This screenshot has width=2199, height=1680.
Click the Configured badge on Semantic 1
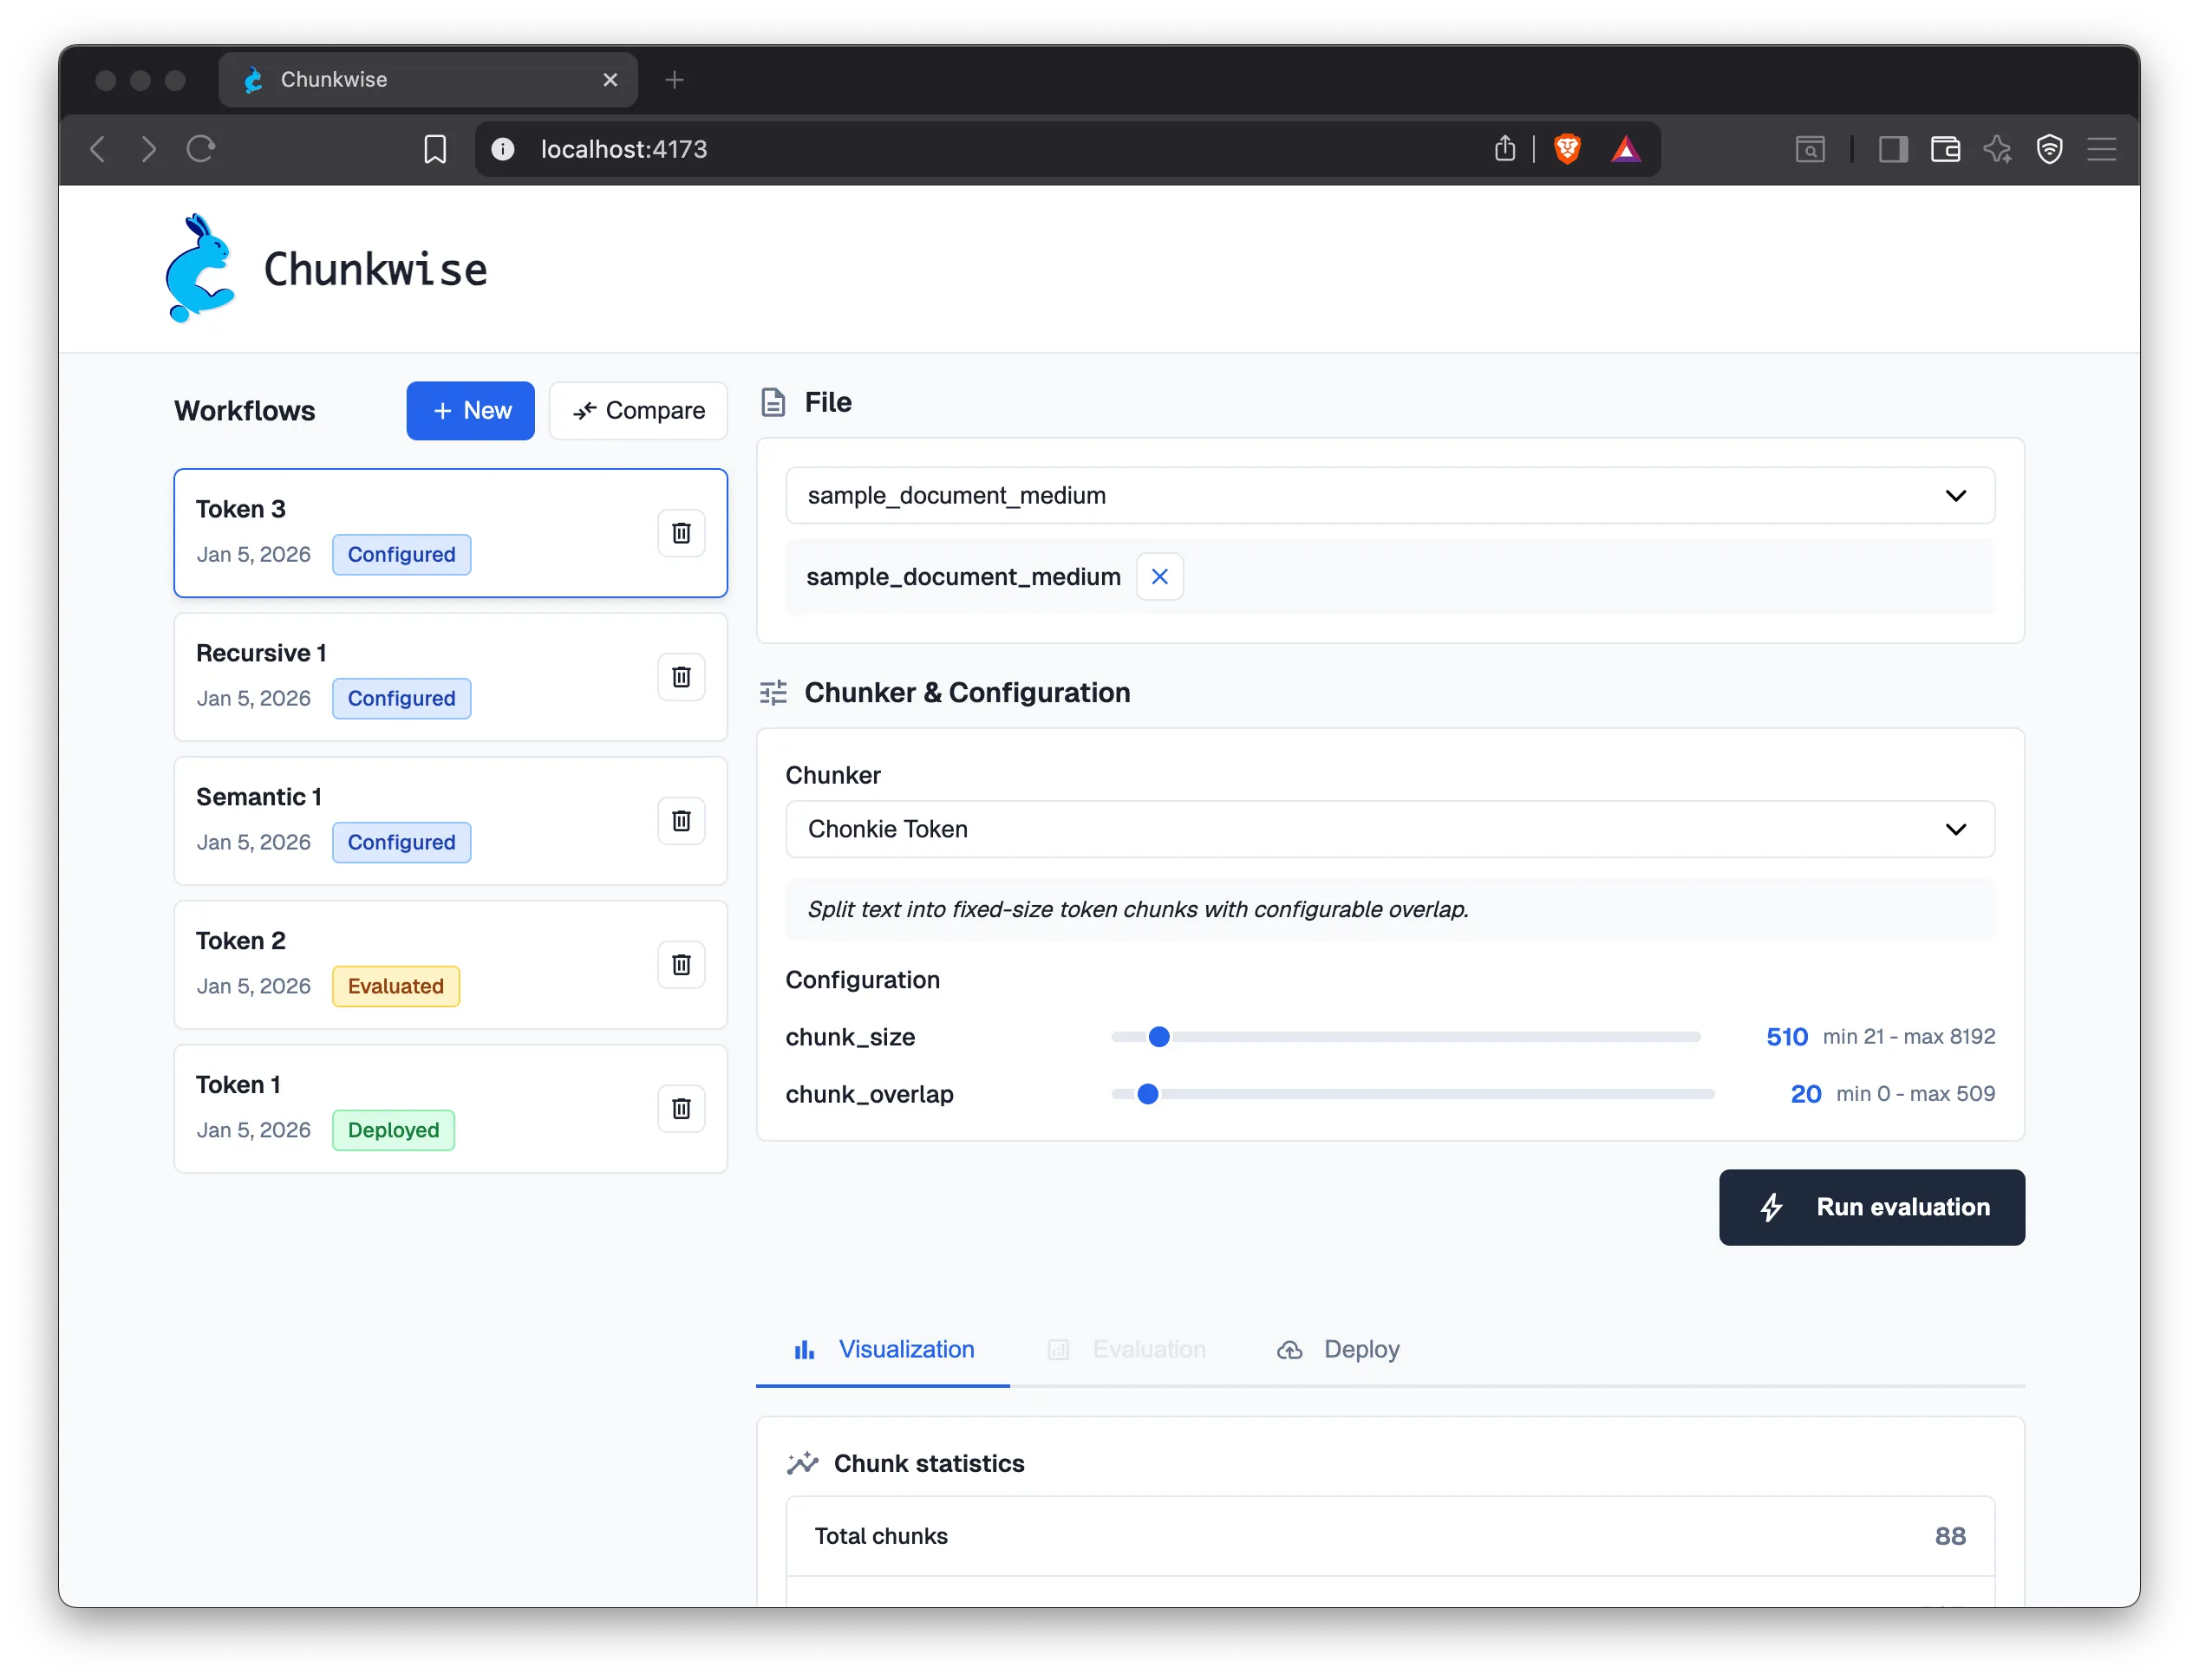click(401, 842)
